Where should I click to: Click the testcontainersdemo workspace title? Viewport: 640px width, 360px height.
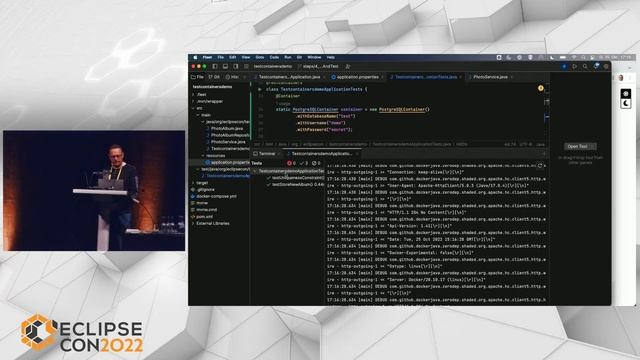coord(273,67)
